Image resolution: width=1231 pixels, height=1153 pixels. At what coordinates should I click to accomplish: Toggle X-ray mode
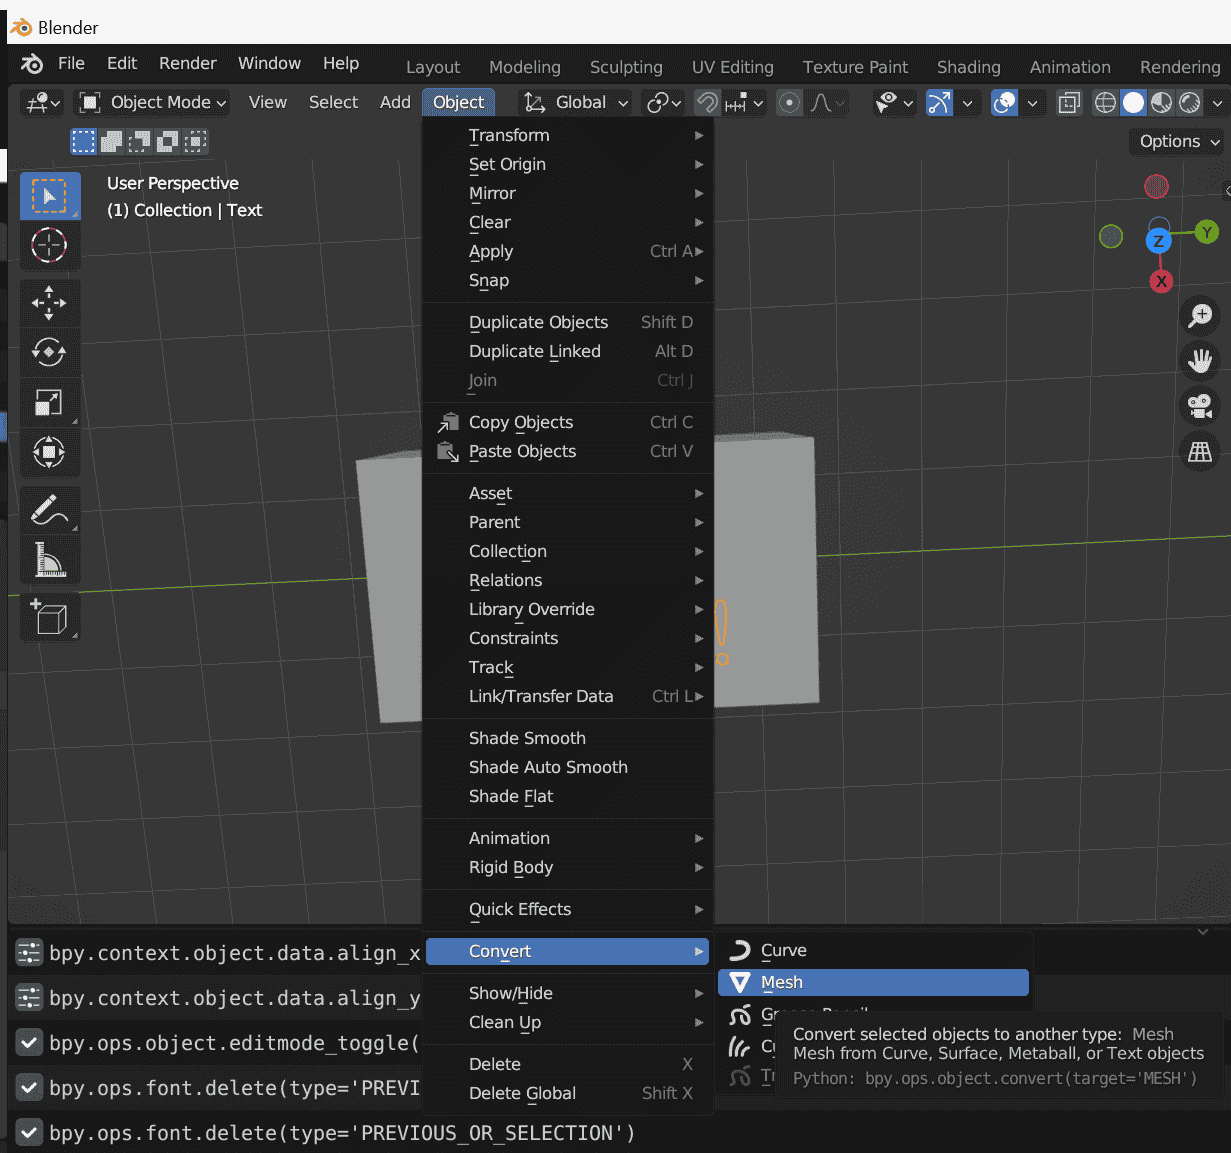click(1069, 102)
